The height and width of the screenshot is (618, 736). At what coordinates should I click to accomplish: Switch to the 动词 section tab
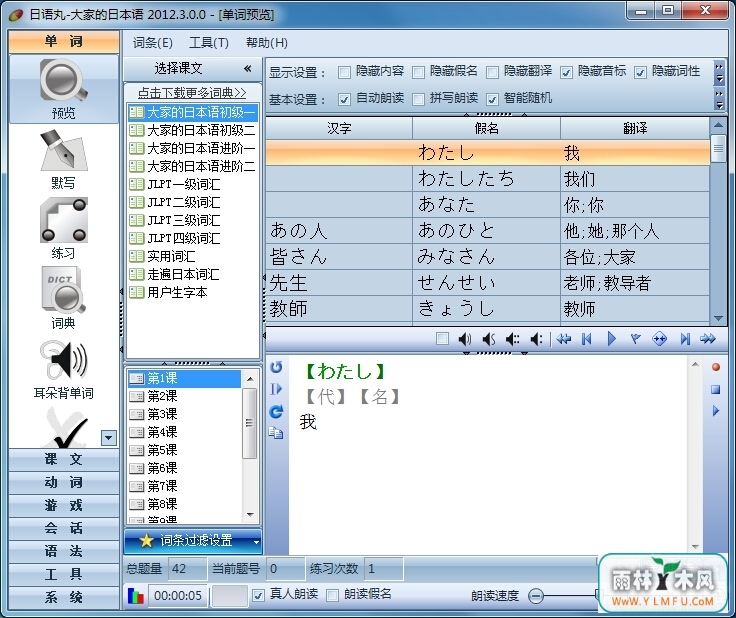click(x=64, y=482)
